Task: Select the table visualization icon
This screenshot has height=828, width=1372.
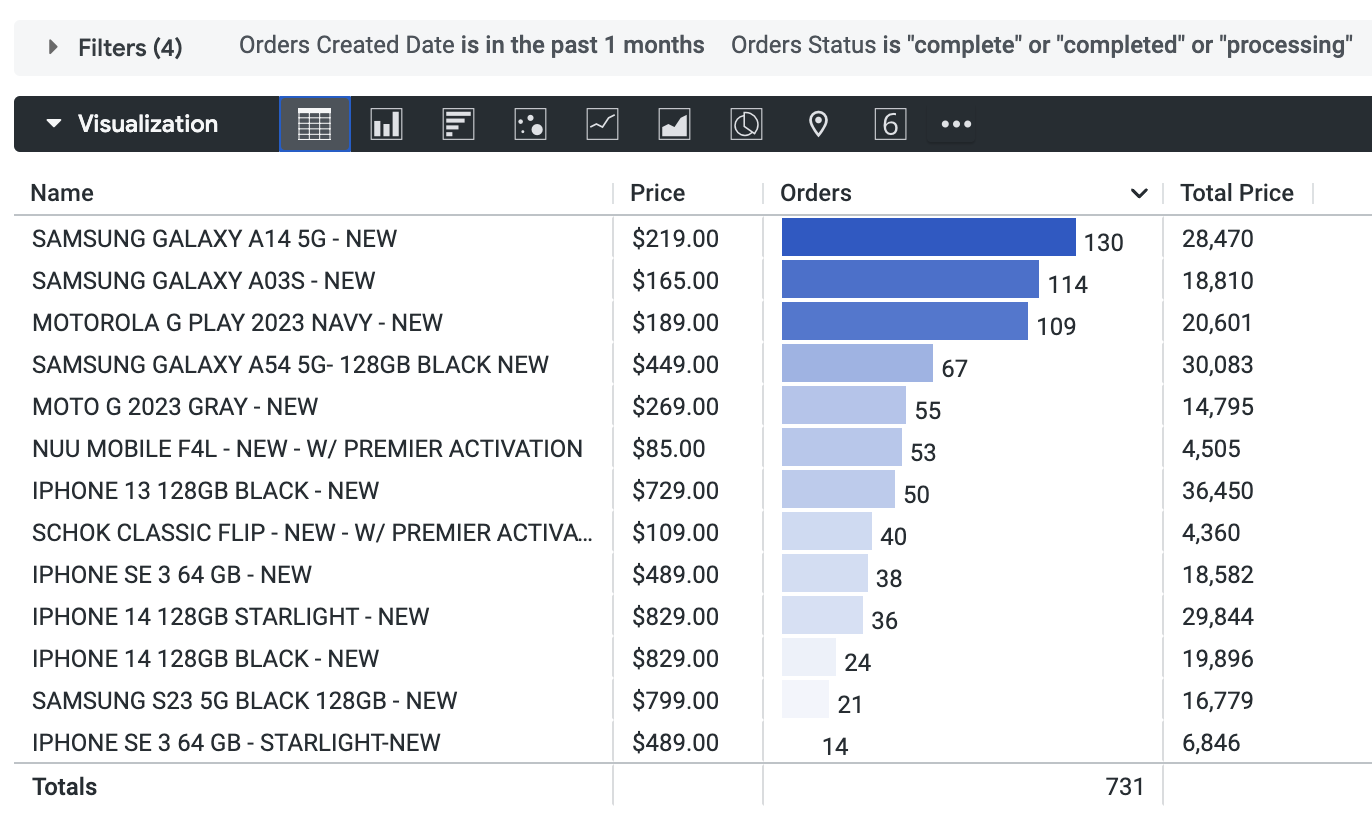Action: coord(315,125)
